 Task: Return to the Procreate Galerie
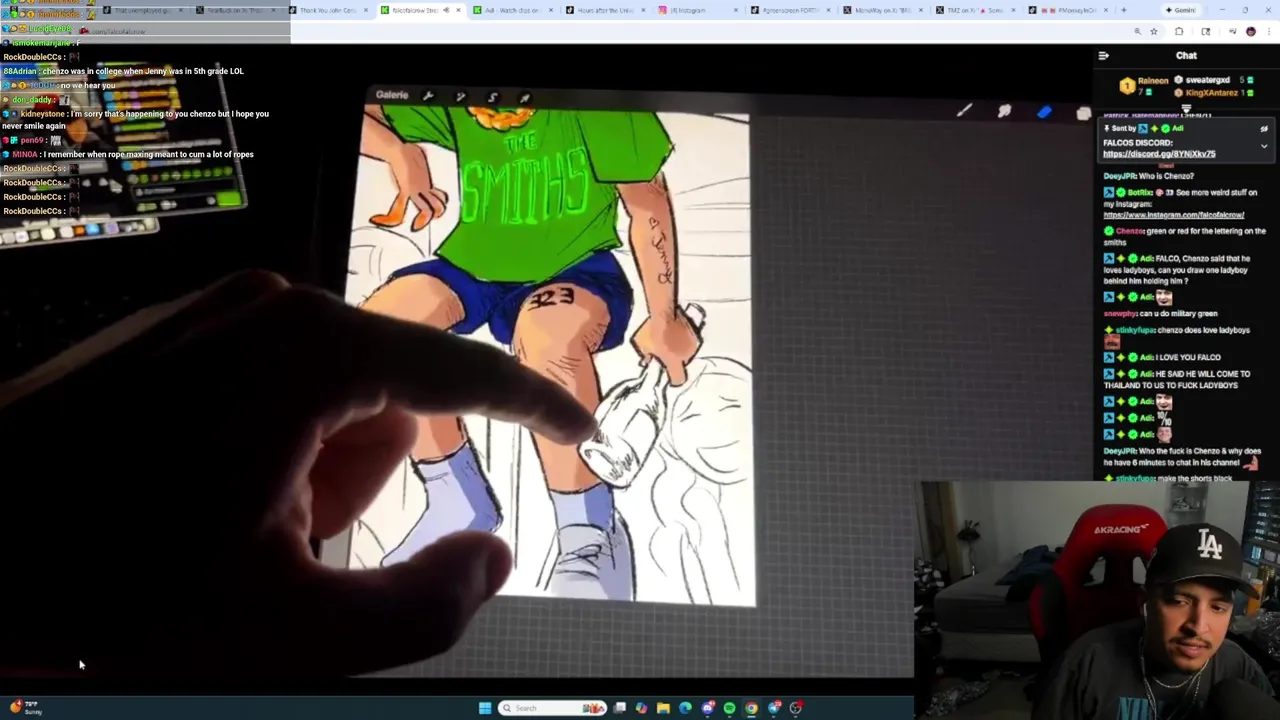(x=392, y=95)
